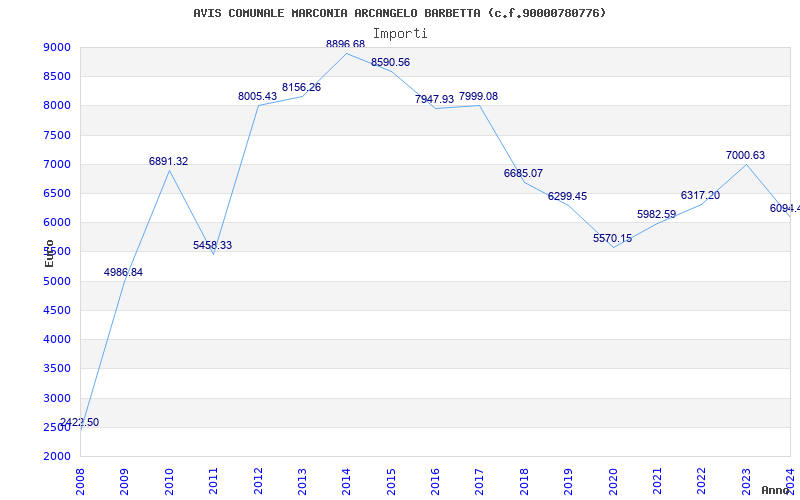Select the 7999.08 data label
The image size is (800, 500).
tap(479, 96)
